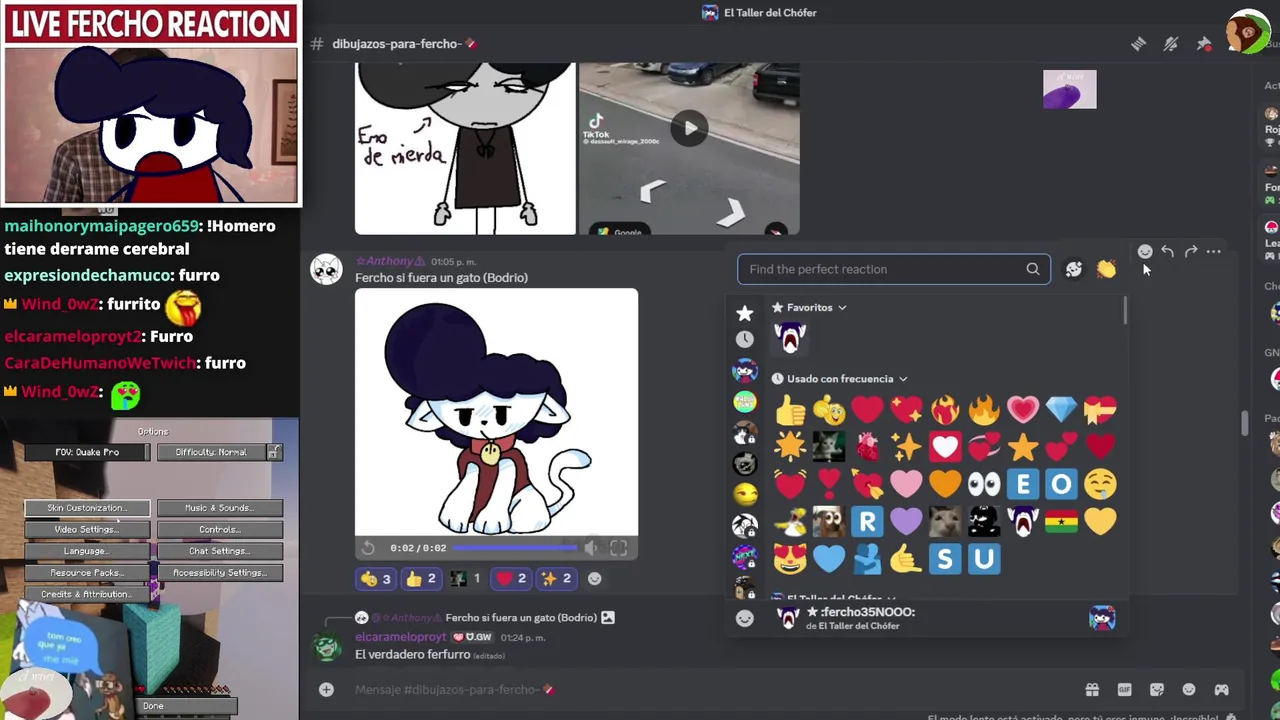The height and width of the screenshot is (720, 1280).
Task: Pick the letter R emoji
Action: point(867,521)
